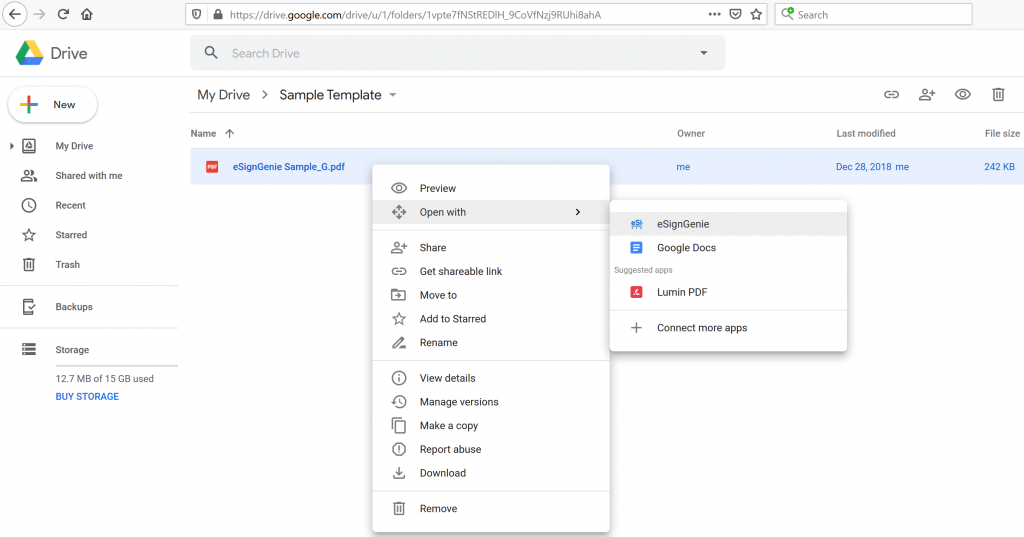Go to browser home icon
Viewport: 1024px width, 537px height.
tap(87, 14)
